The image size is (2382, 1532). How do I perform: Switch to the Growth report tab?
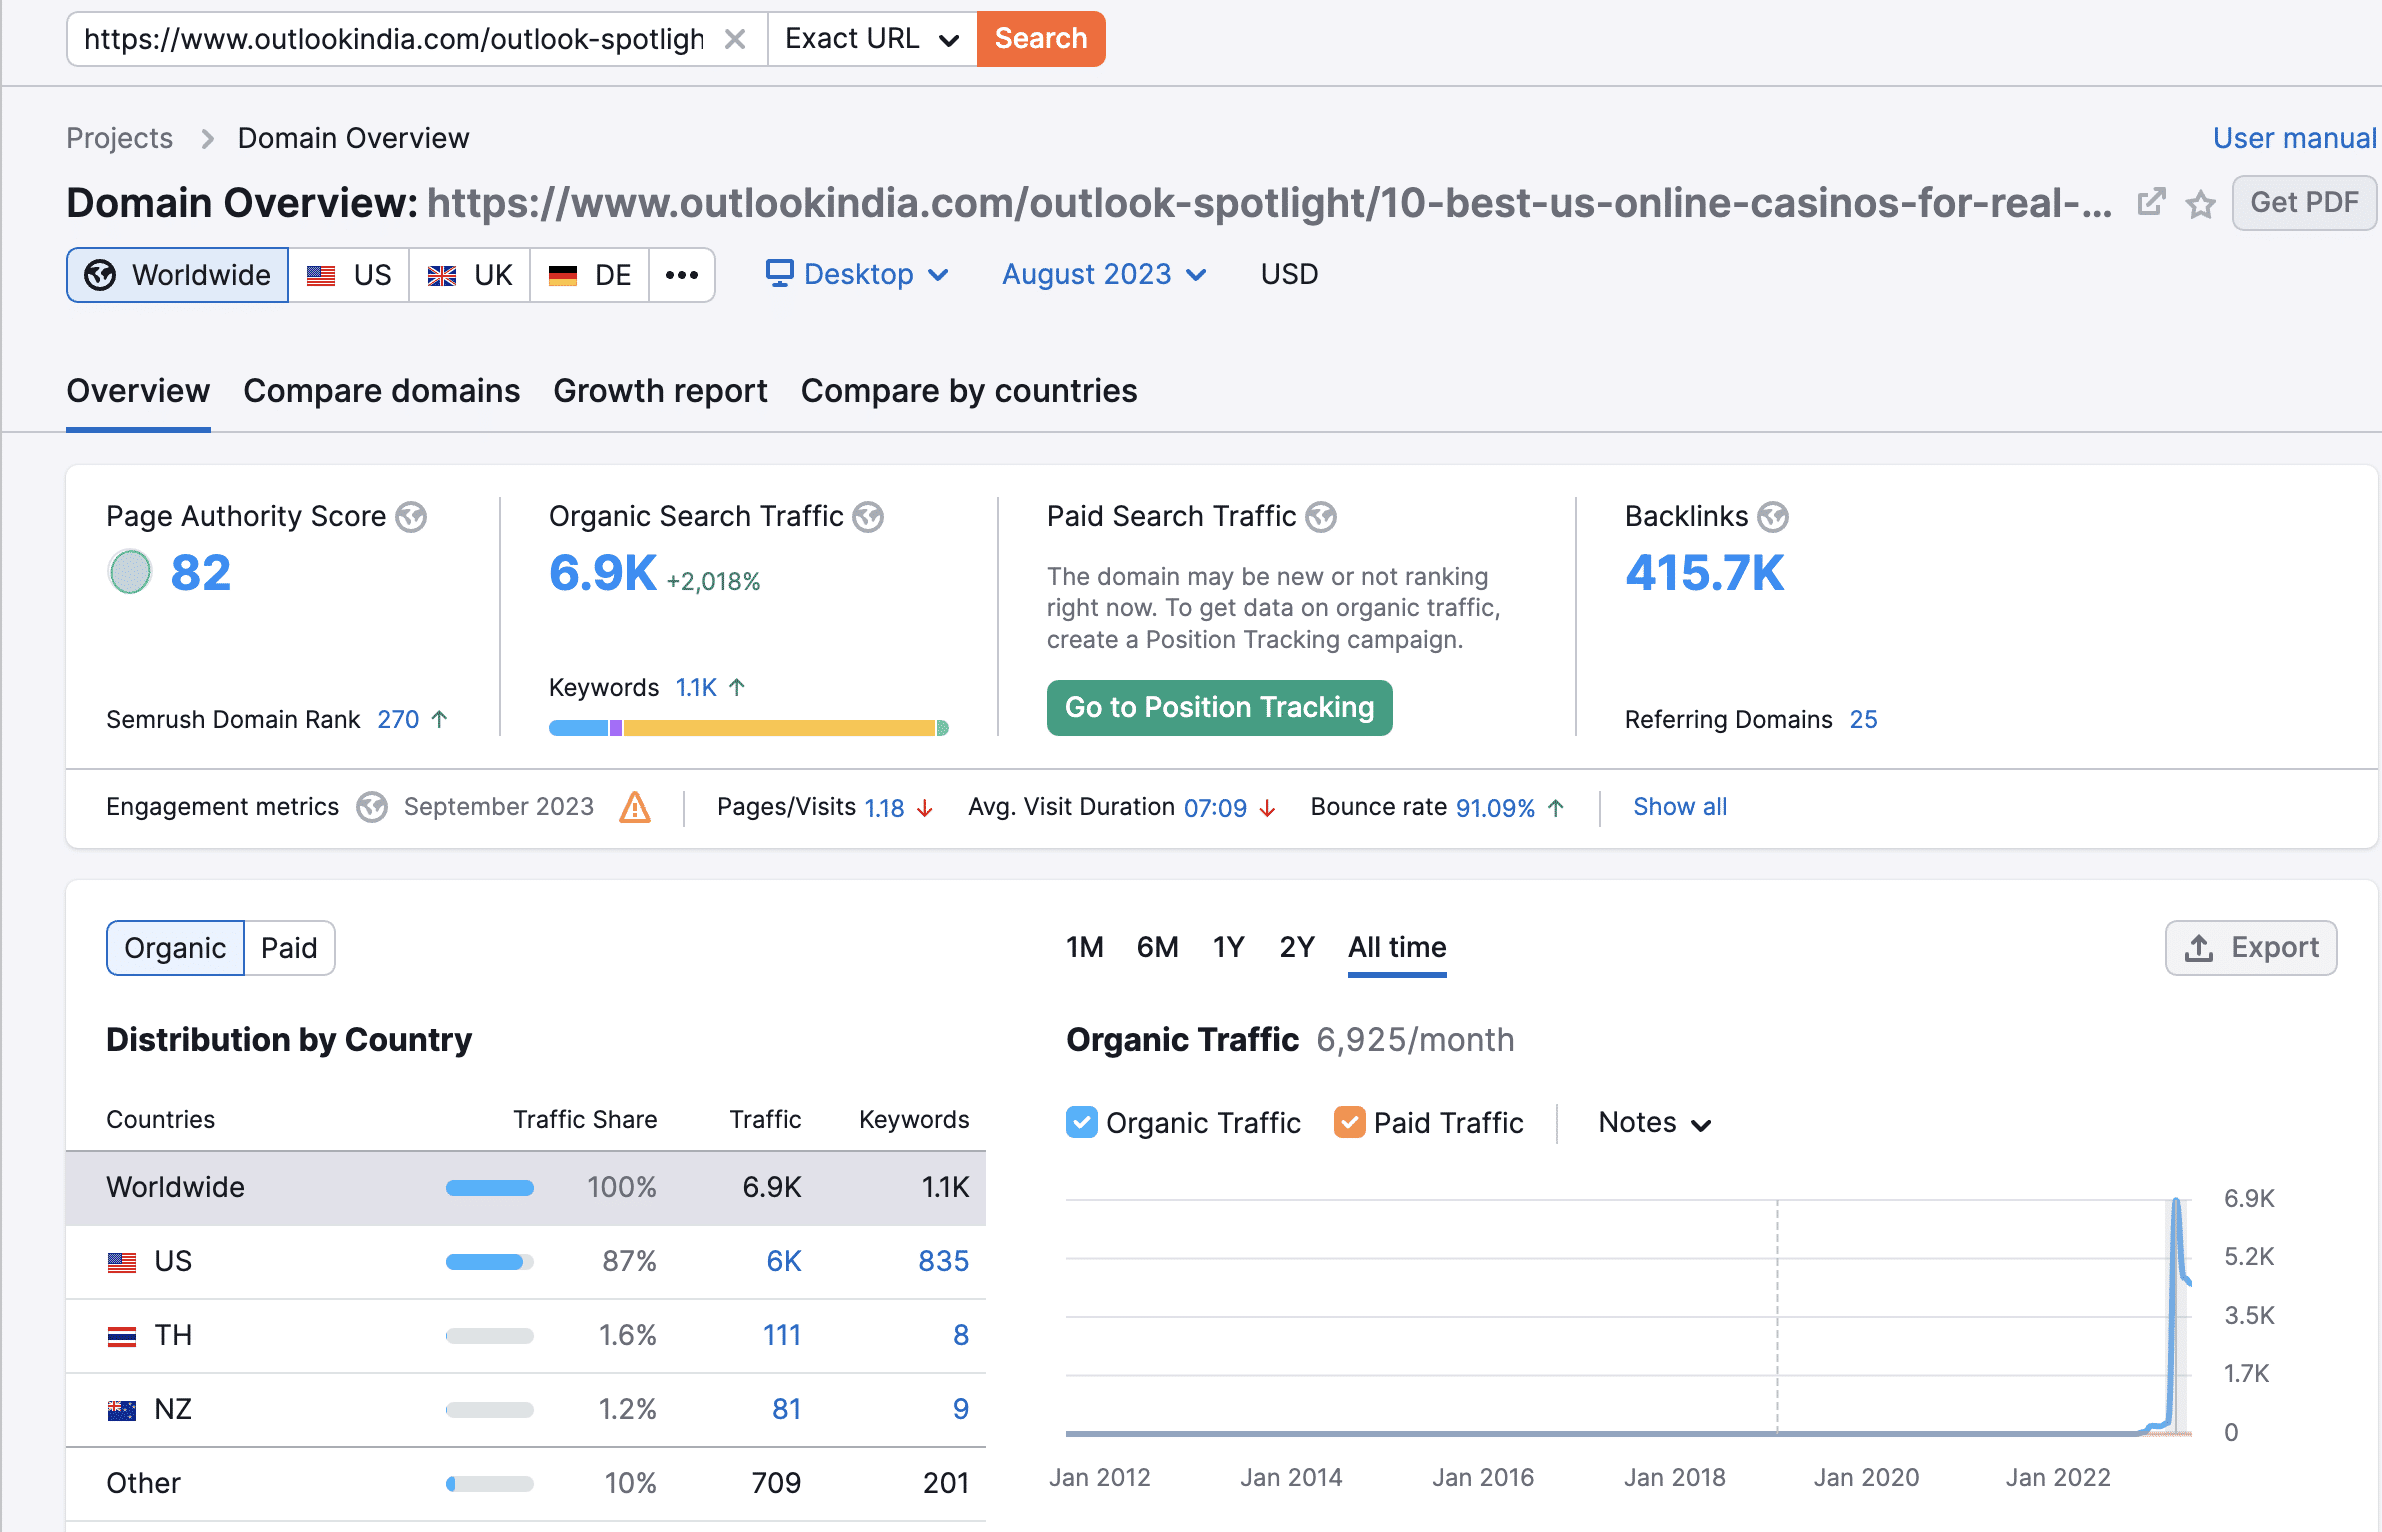(x=660, y=389)
